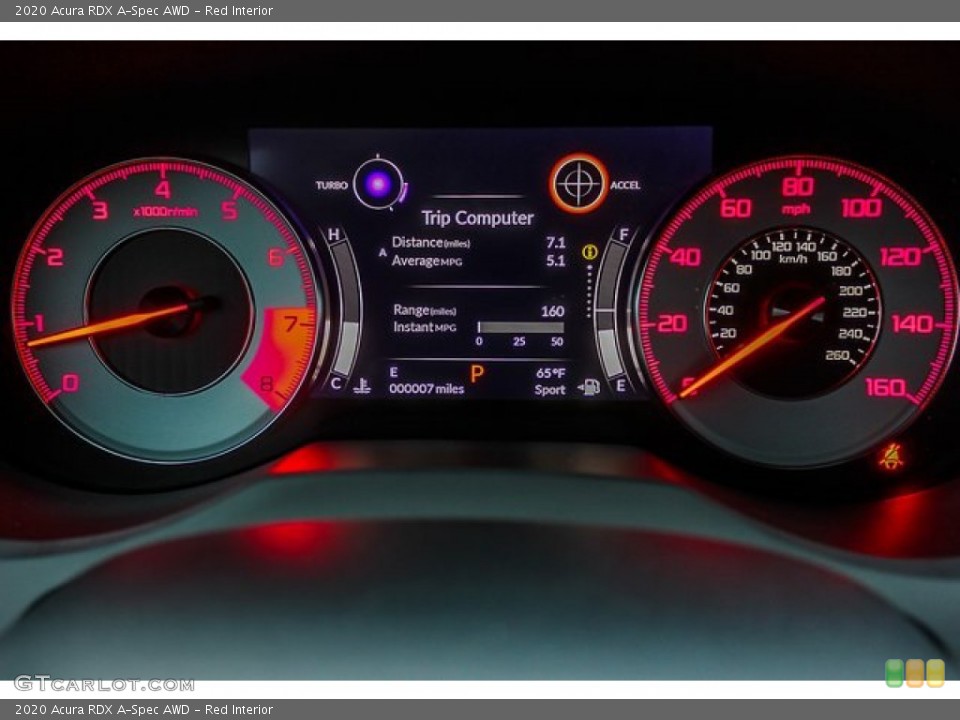Image resolution: width=960 pixels, height=720 pixels.
Task: Click the H mark on the temperature gauge
Action: (334, 234)
